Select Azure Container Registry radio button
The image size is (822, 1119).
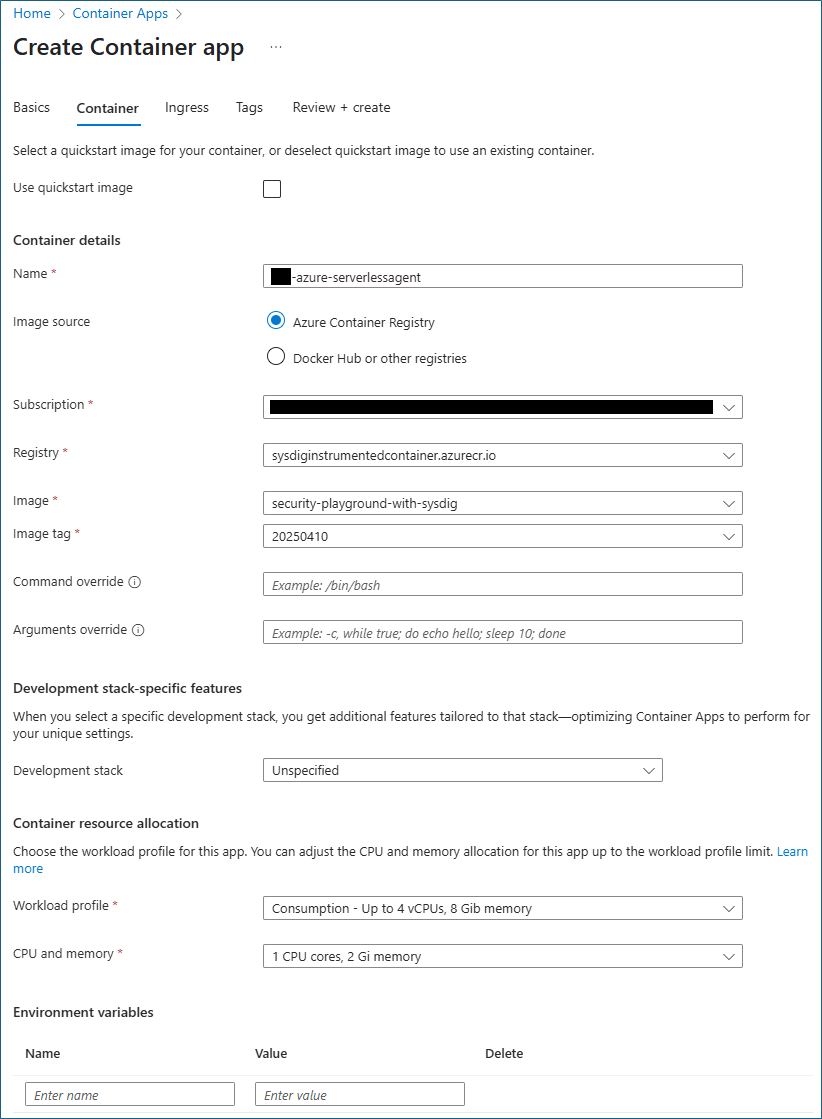[x=276, y=321]
